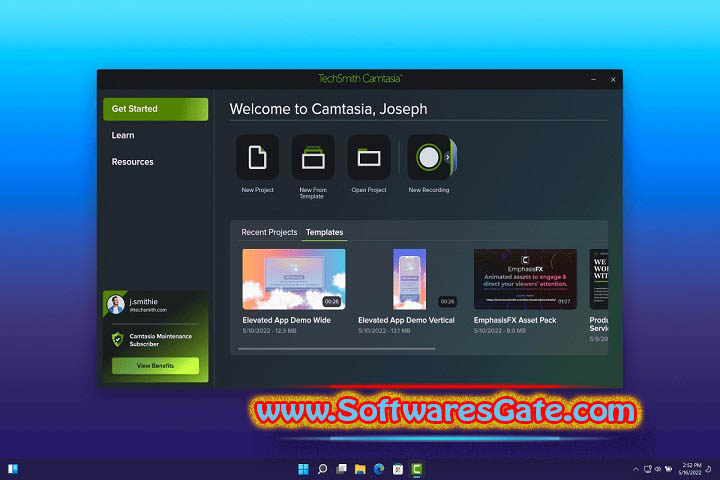Close the Camtasia welcome window

tap(613, 79)
